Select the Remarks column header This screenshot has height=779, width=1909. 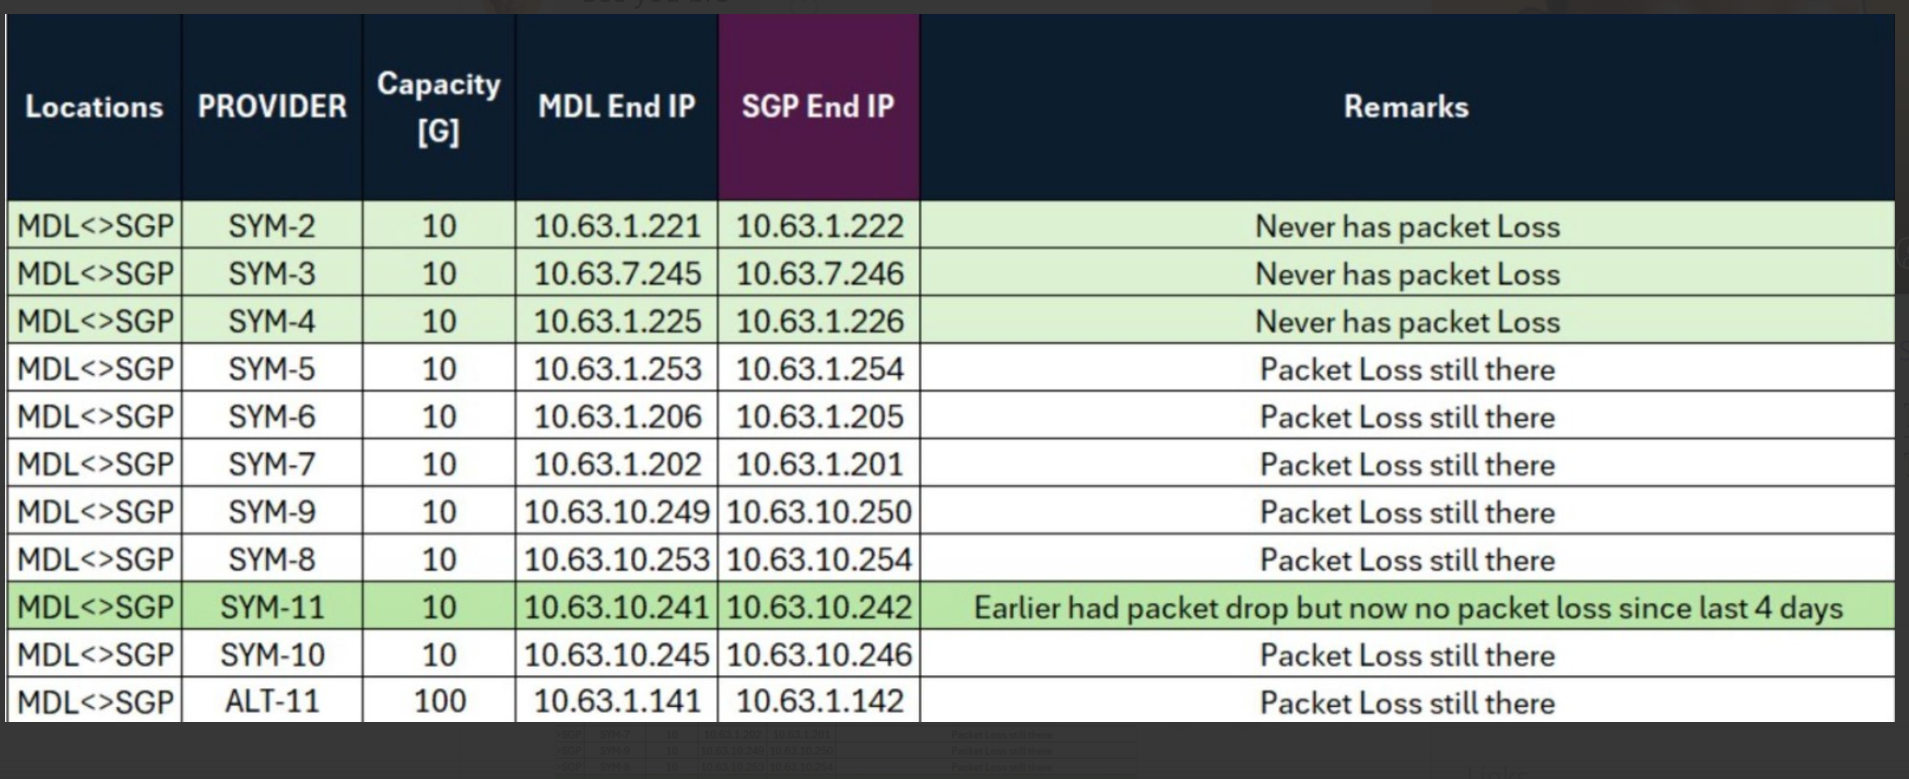1406,107
